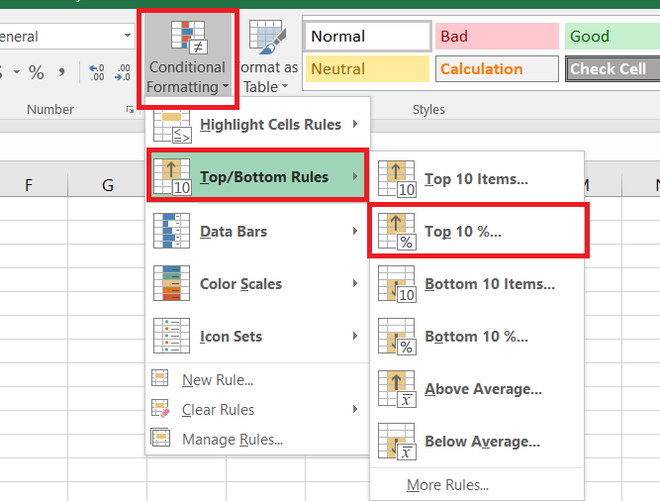The height and width of the screenshot is (501, 660).
Task: Open the accounting format dropdown arrow
Action: [x=16, y=72]
